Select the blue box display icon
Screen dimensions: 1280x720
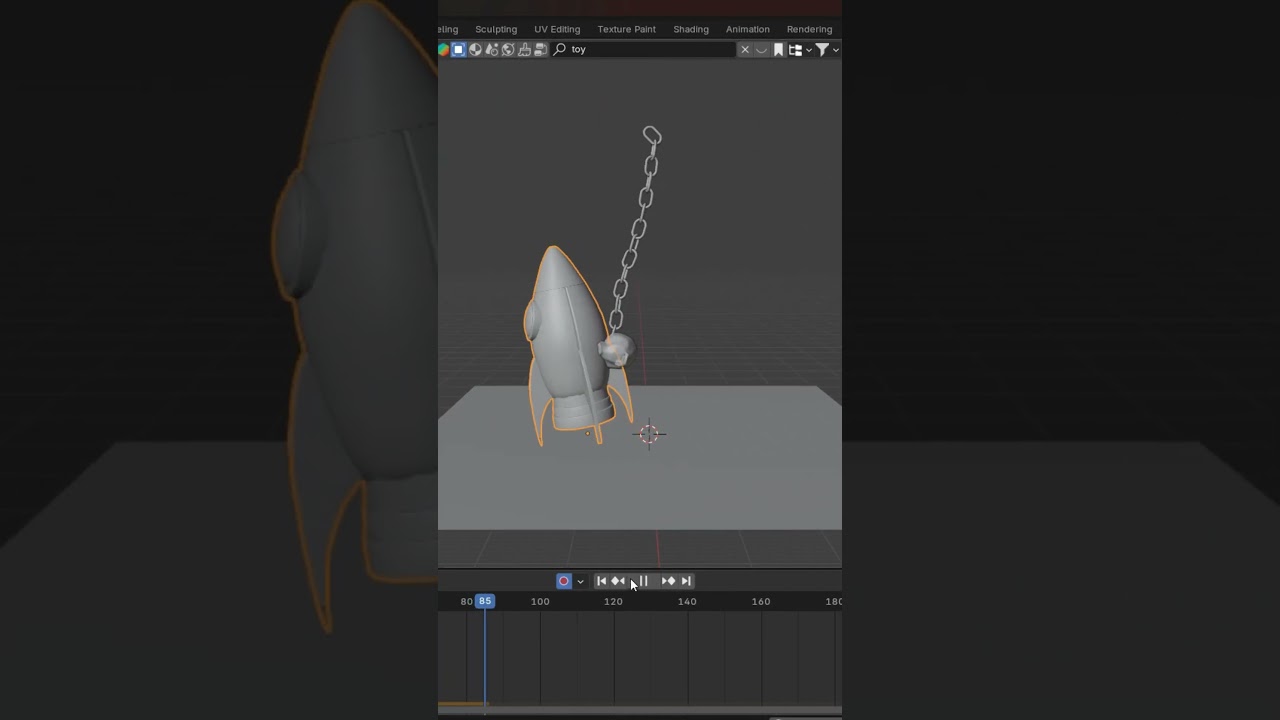(459, 49)
